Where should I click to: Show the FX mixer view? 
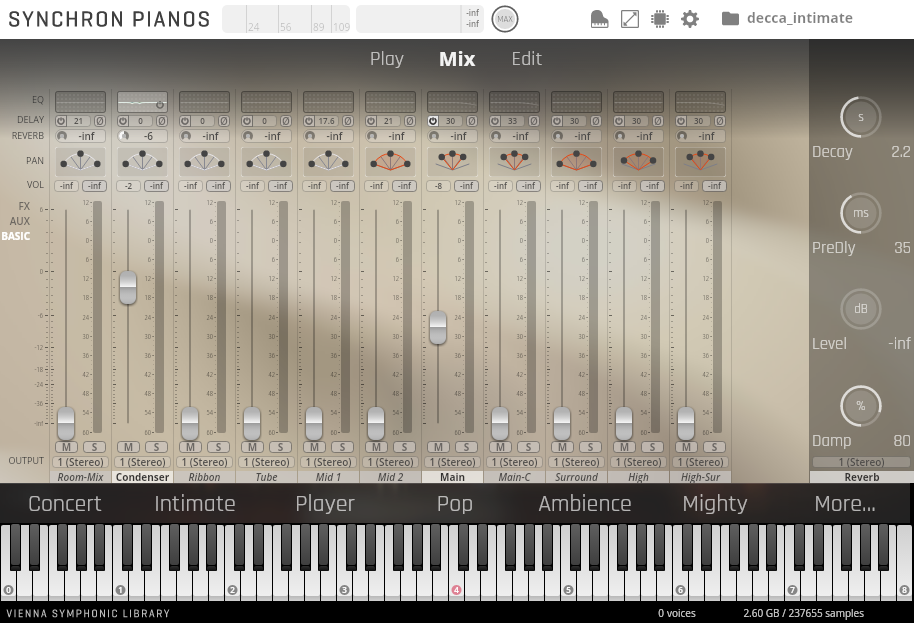click(x=24, y=206)
